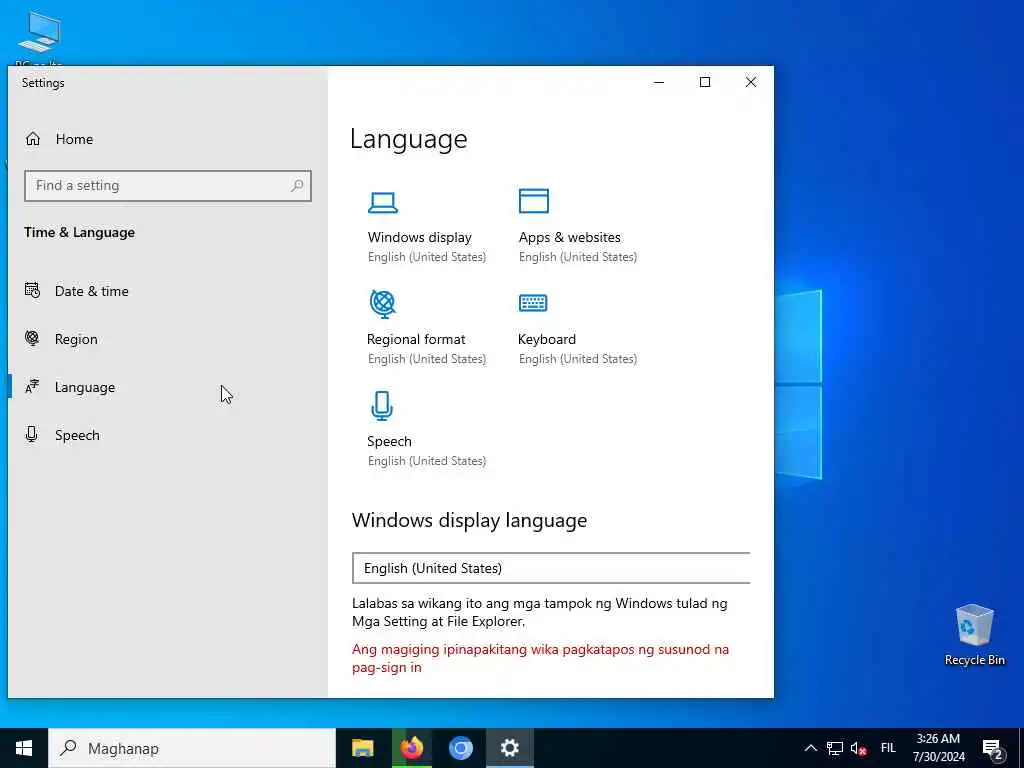Select the Region globe icon in sidebar

[32, 338]
